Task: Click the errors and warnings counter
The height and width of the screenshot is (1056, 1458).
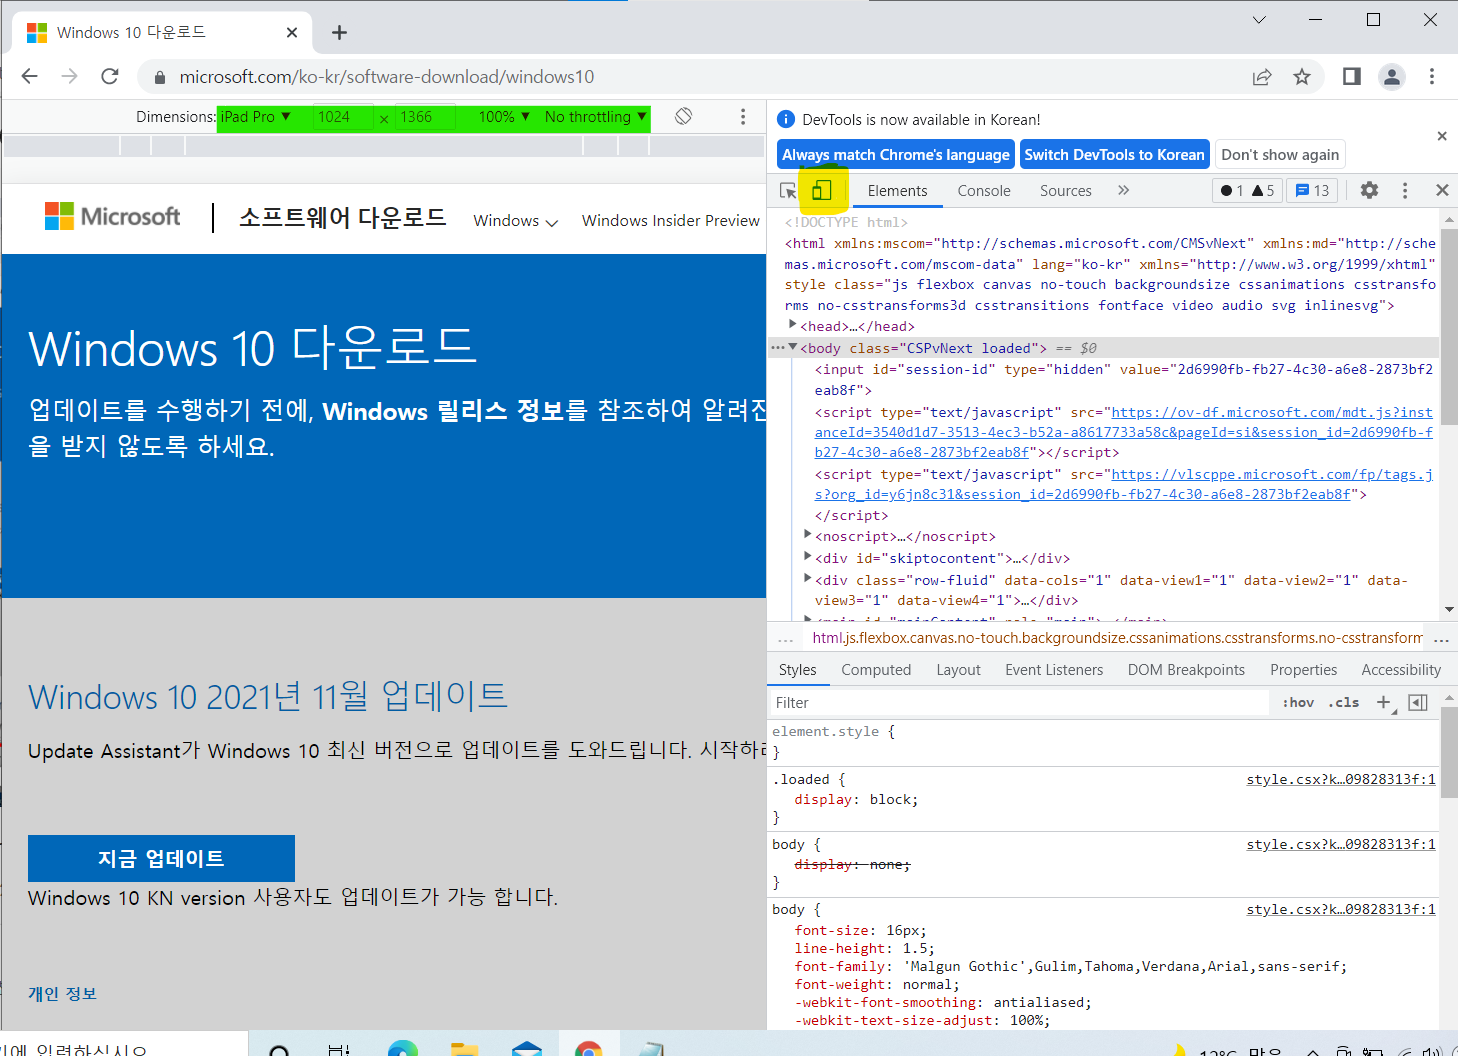Action: [x=1247, y=190]
